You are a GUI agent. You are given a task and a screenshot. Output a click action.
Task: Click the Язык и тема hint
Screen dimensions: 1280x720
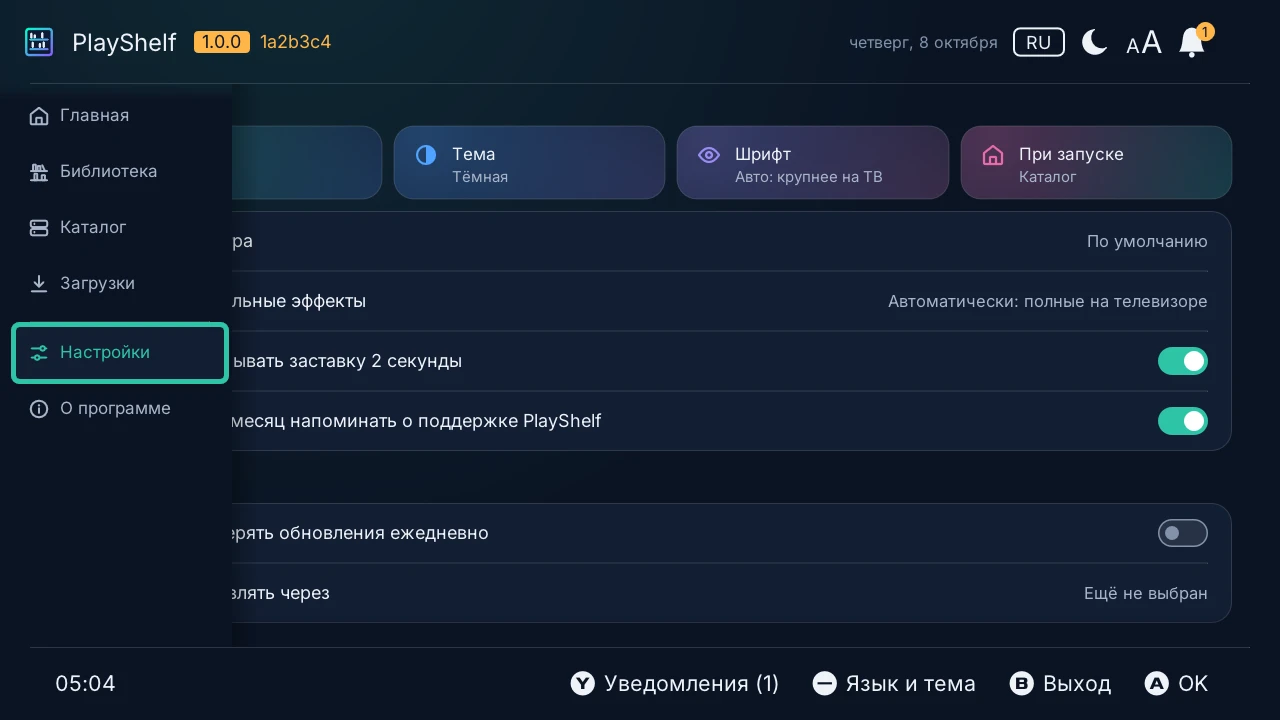point(894,684)
